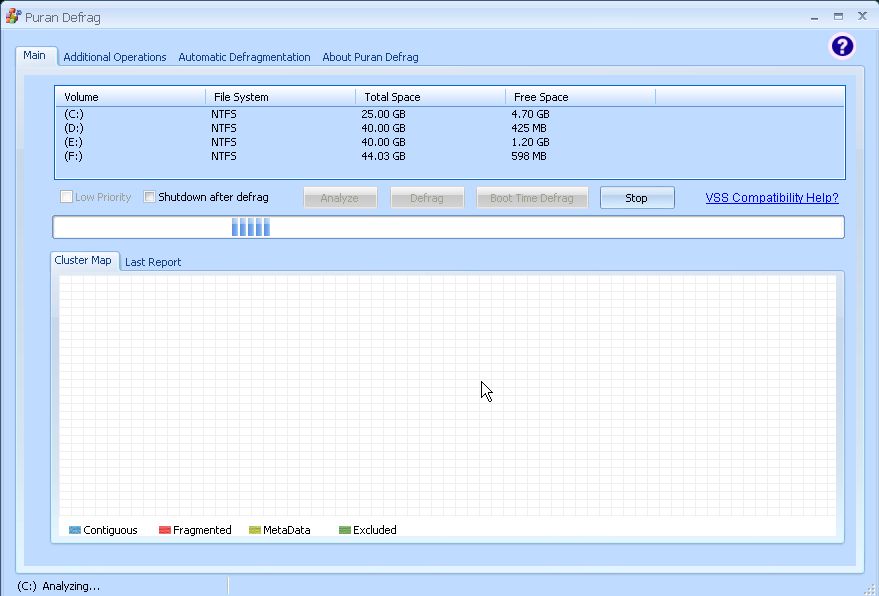Click the MetaData legend label
The height and width of the screenshot is (596, 879).
[x=286, y=530]
